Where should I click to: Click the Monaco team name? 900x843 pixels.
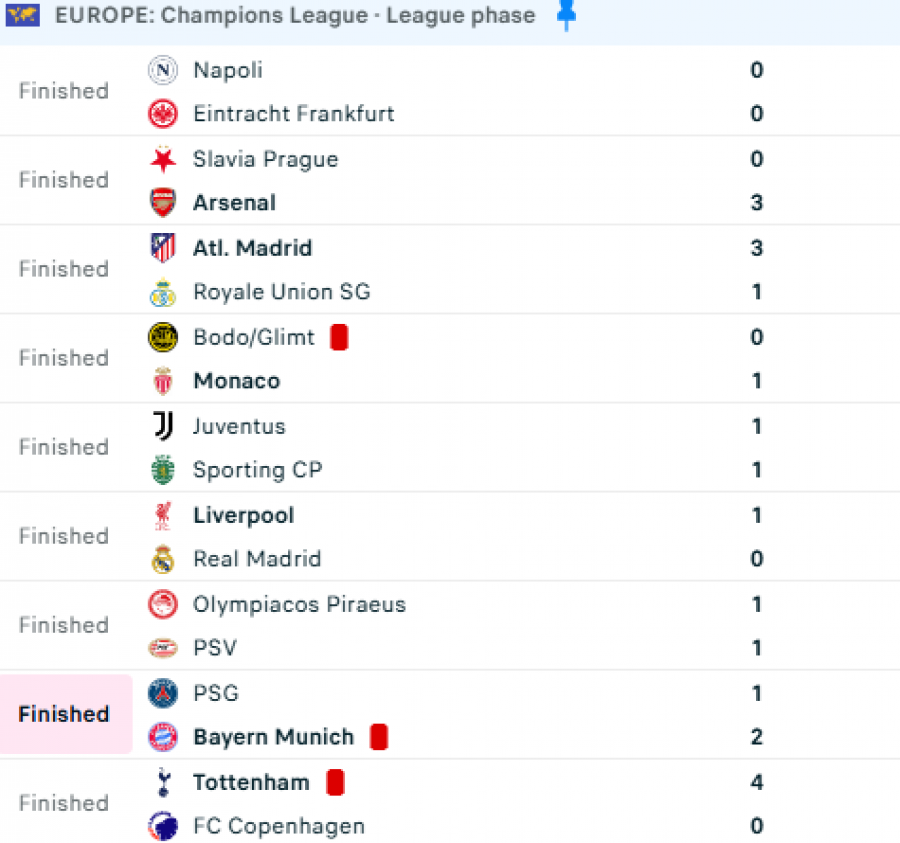236,381
